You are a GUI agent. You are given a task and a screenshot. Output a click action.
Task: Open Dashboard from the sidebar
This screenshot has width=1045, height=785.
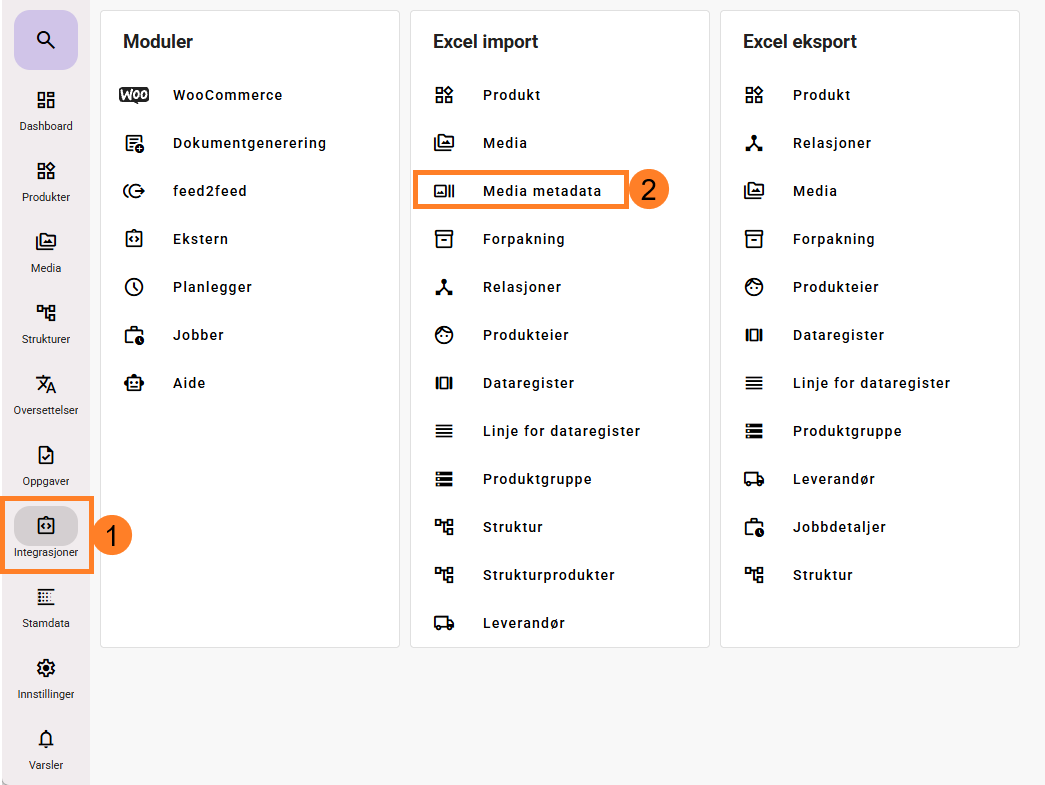pyautogui.click(x=46, y=110)
